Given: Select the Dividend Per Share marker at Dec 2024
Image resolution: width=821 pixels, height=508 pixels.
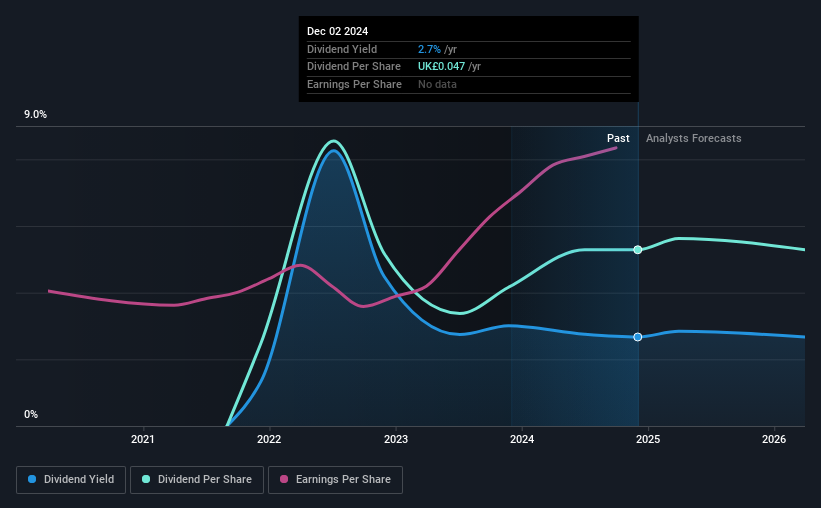Looking at the screenshot, I should pos(638,250).
